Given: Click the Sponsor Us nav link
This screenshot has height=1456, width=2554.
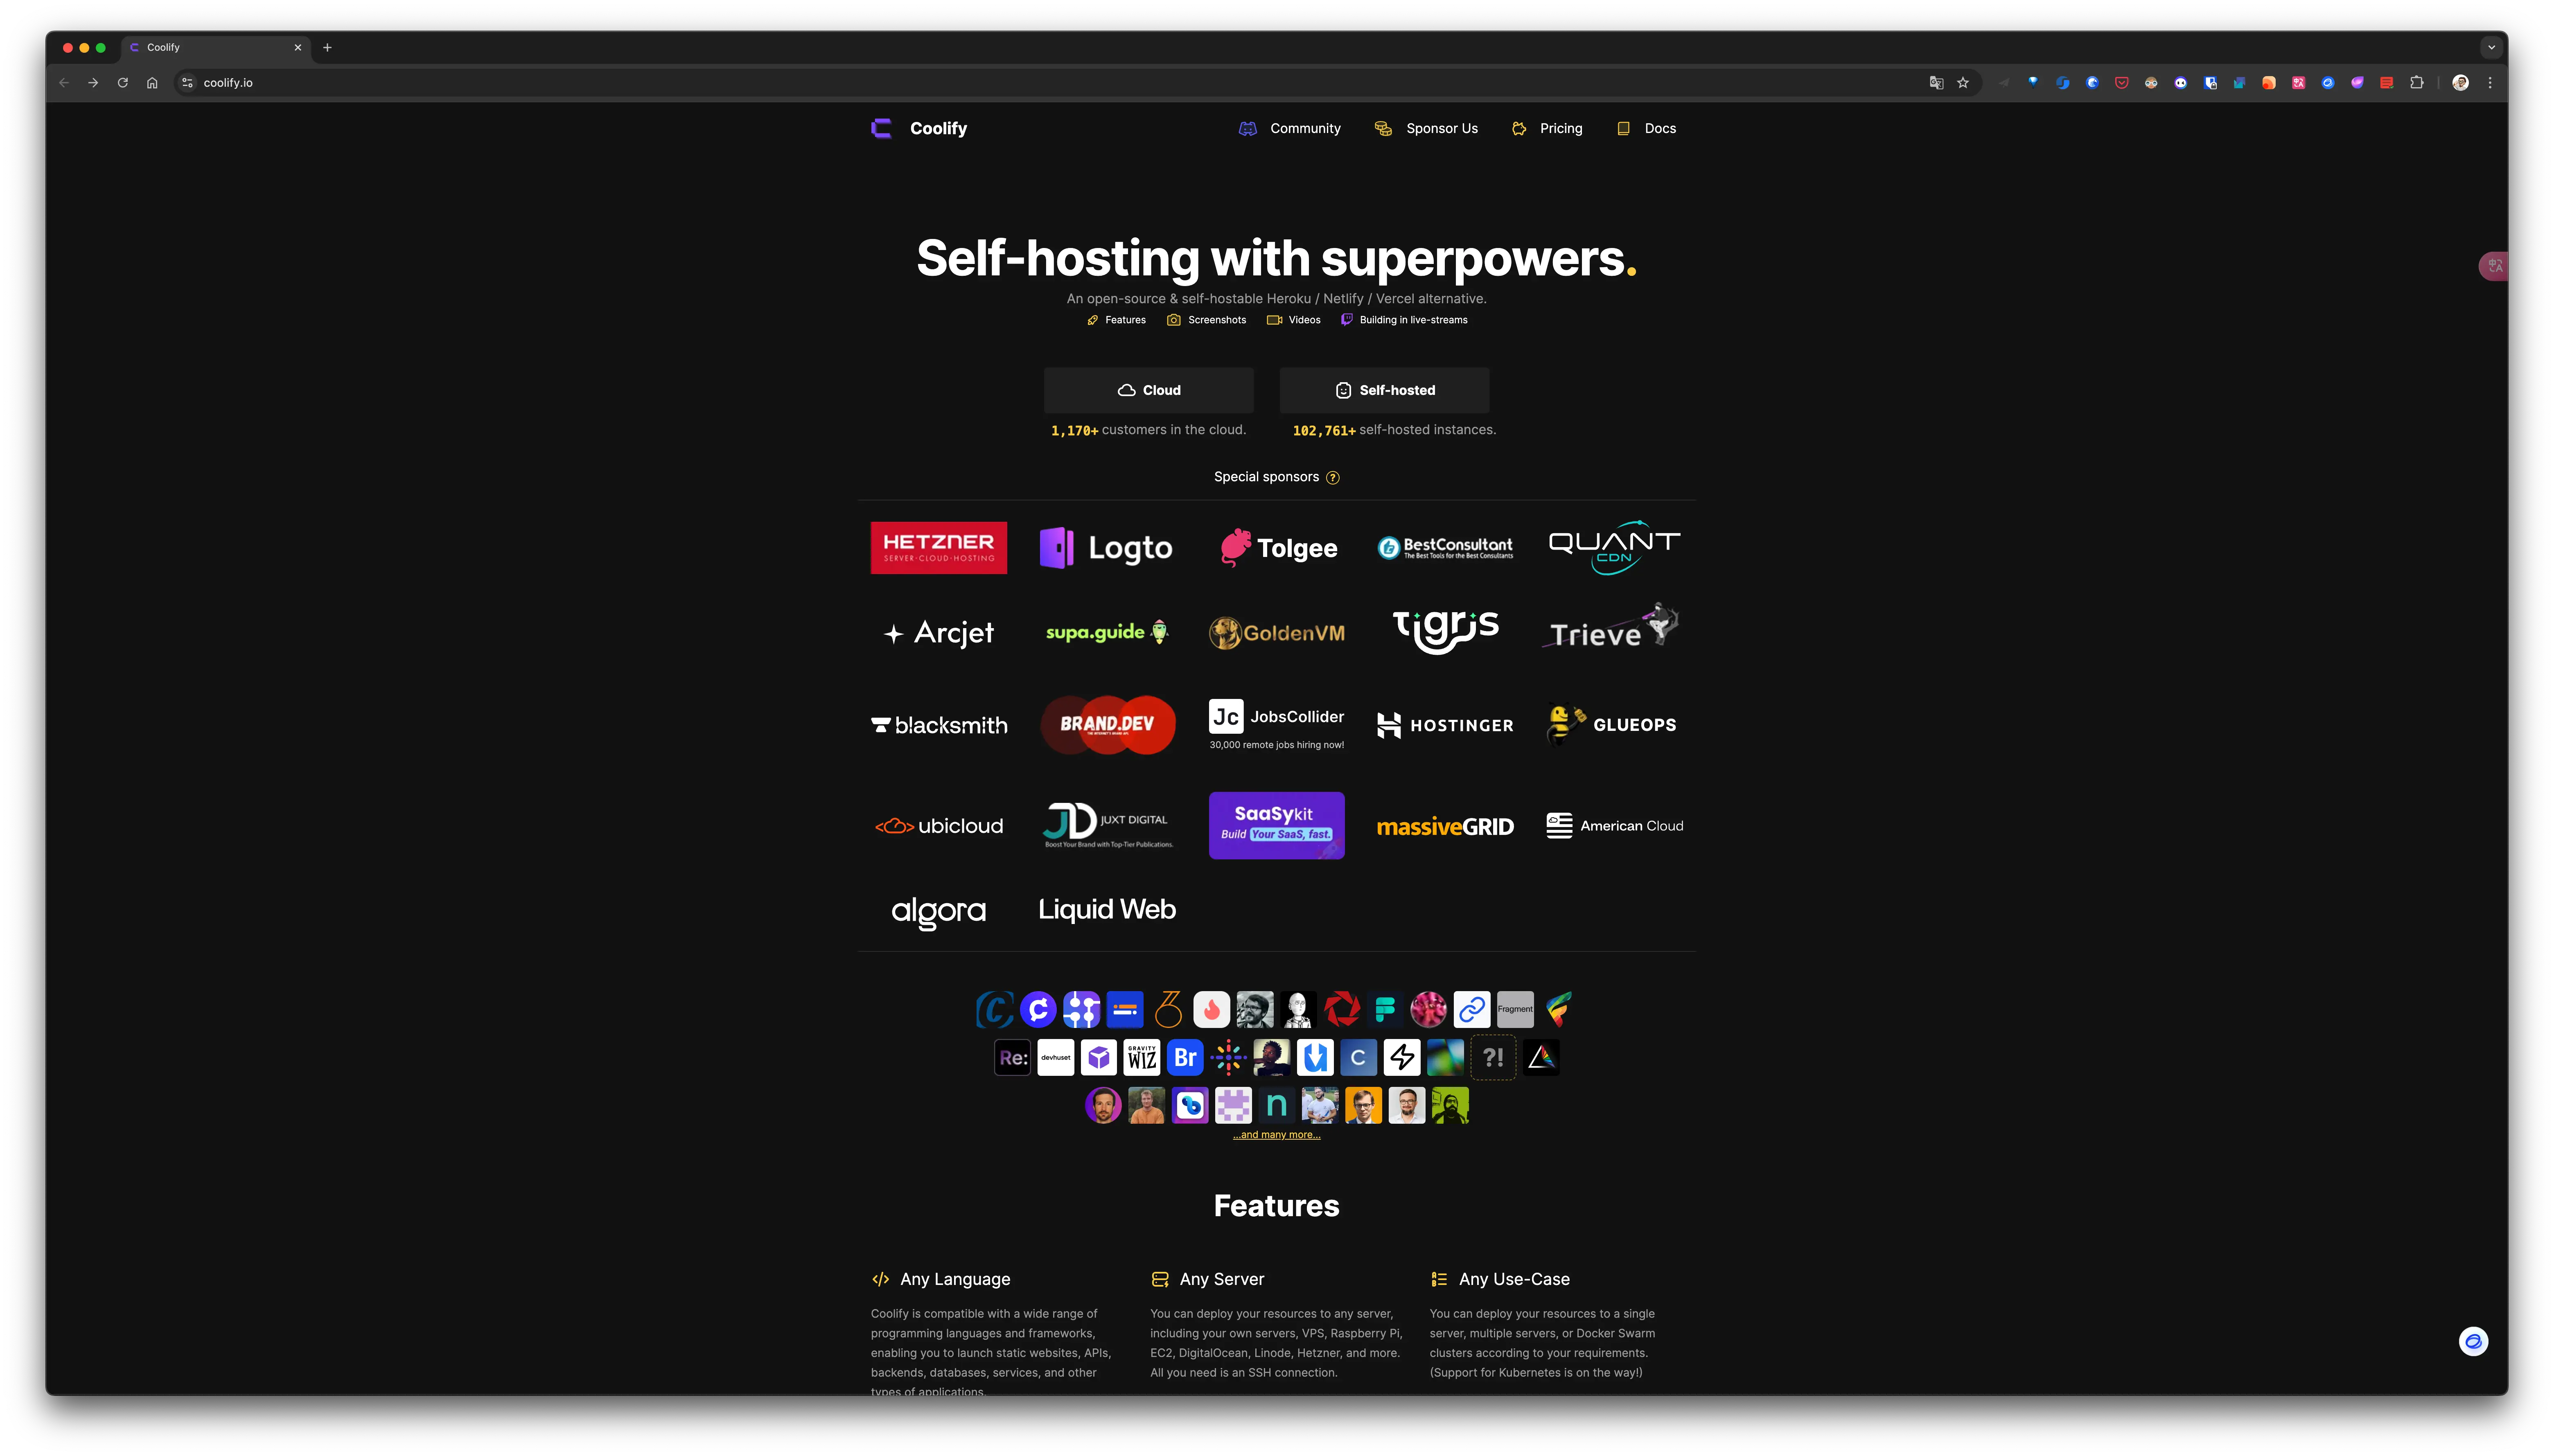Looking at the screenshot, I should tap(1426, 128).
